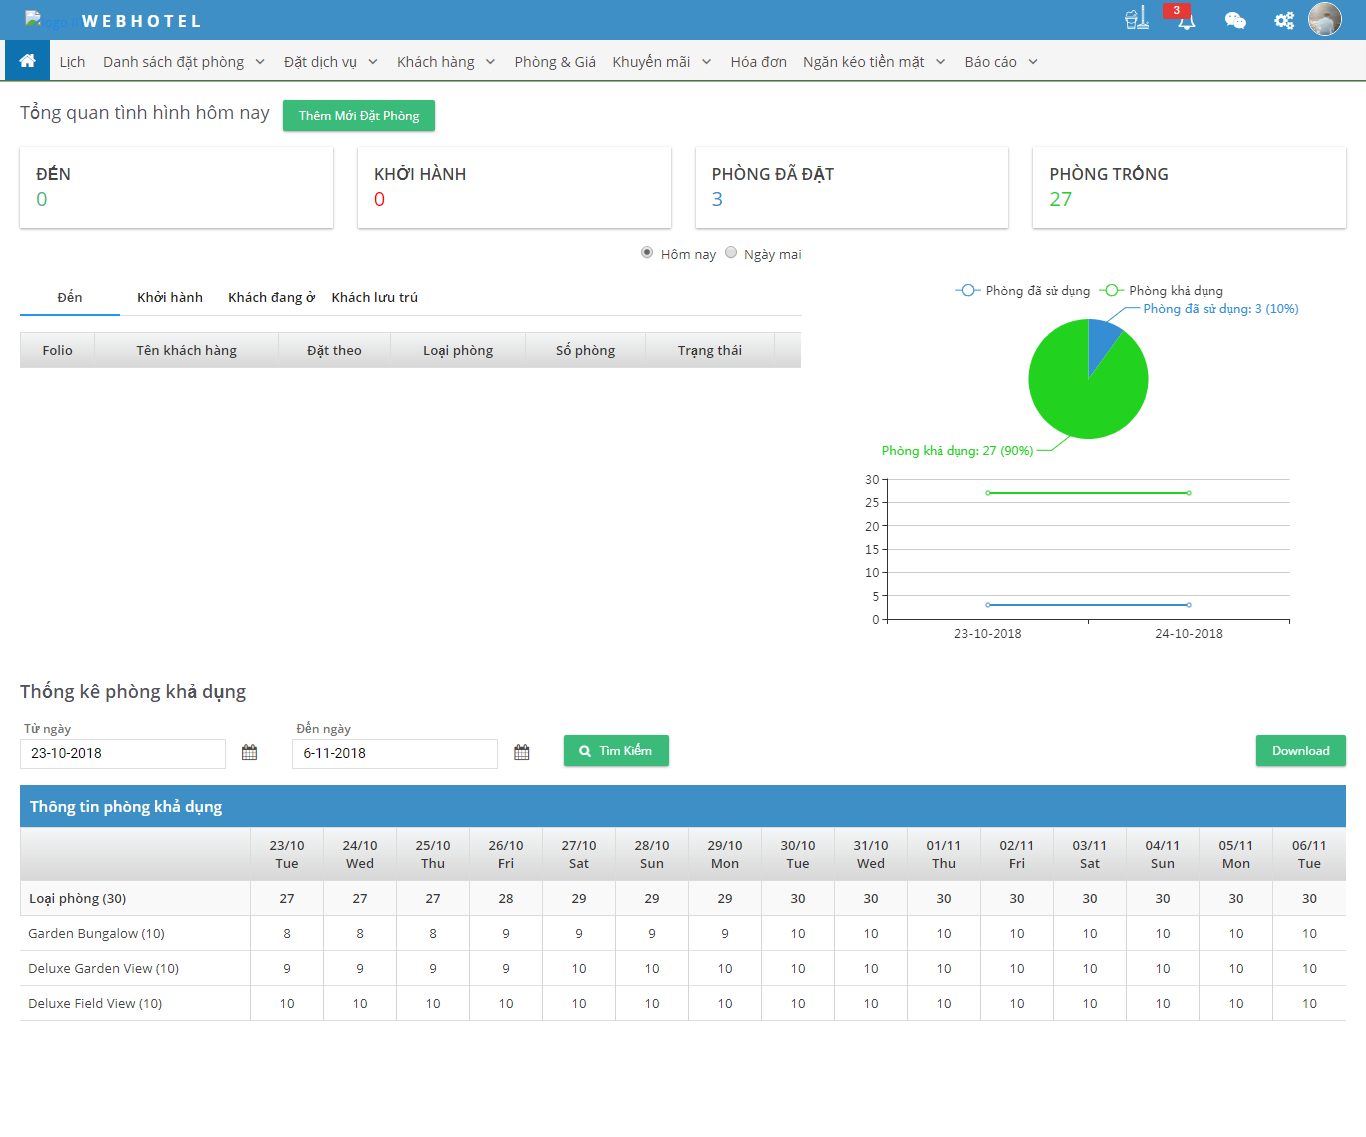Viewport: 1366px width, 1137px height.
Task: Click the home icon in navigation bar
Action: tap(27, 61)
